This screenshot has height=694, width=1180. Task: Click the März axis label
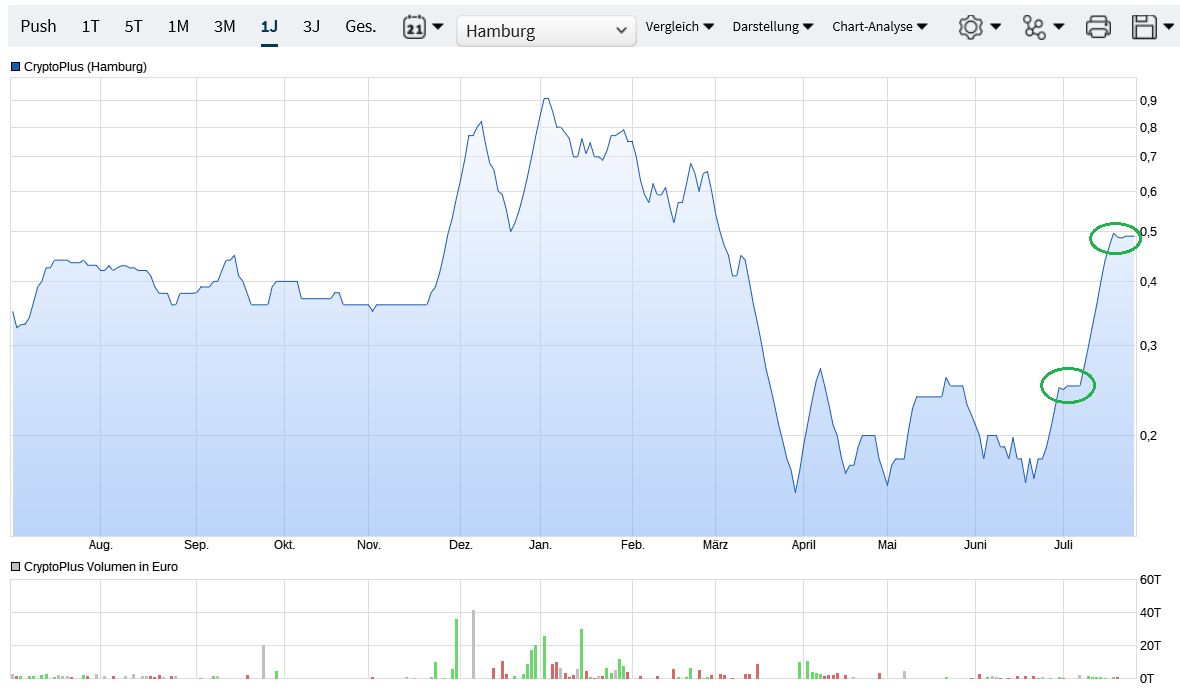715,545
